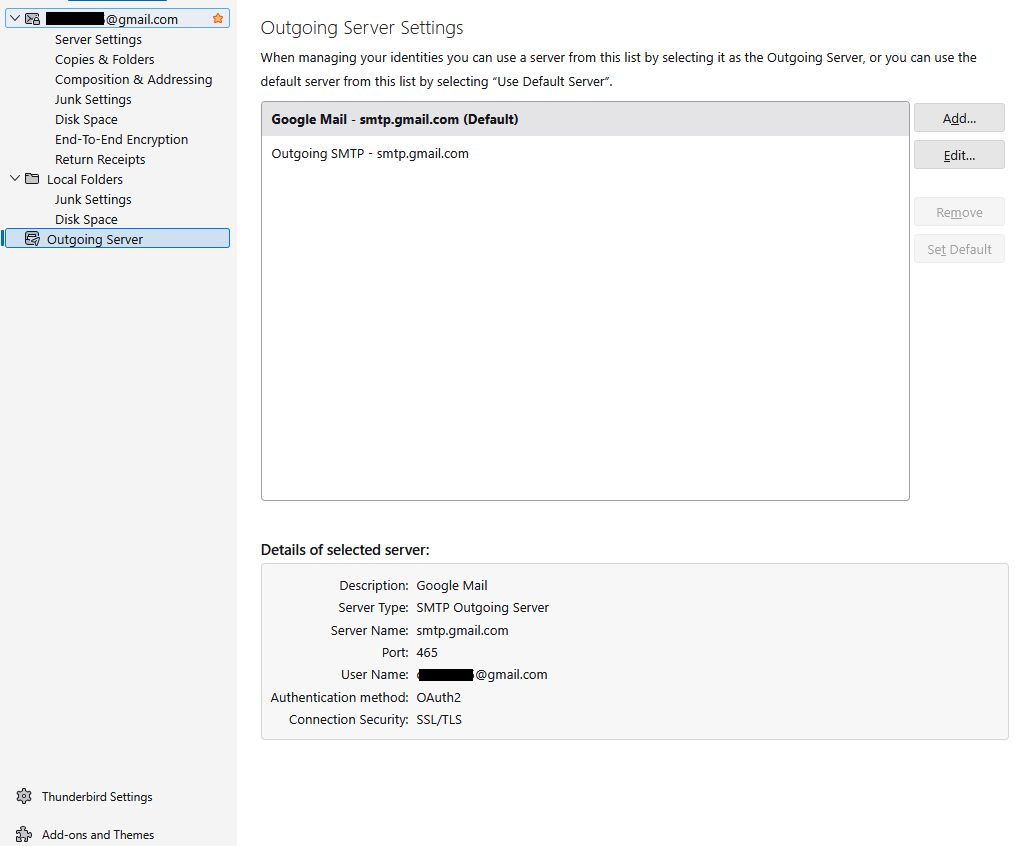The width and height of the screenshot is (1015, 846).
Task: Open End-To-End Encryption settings
Action: 122,140
